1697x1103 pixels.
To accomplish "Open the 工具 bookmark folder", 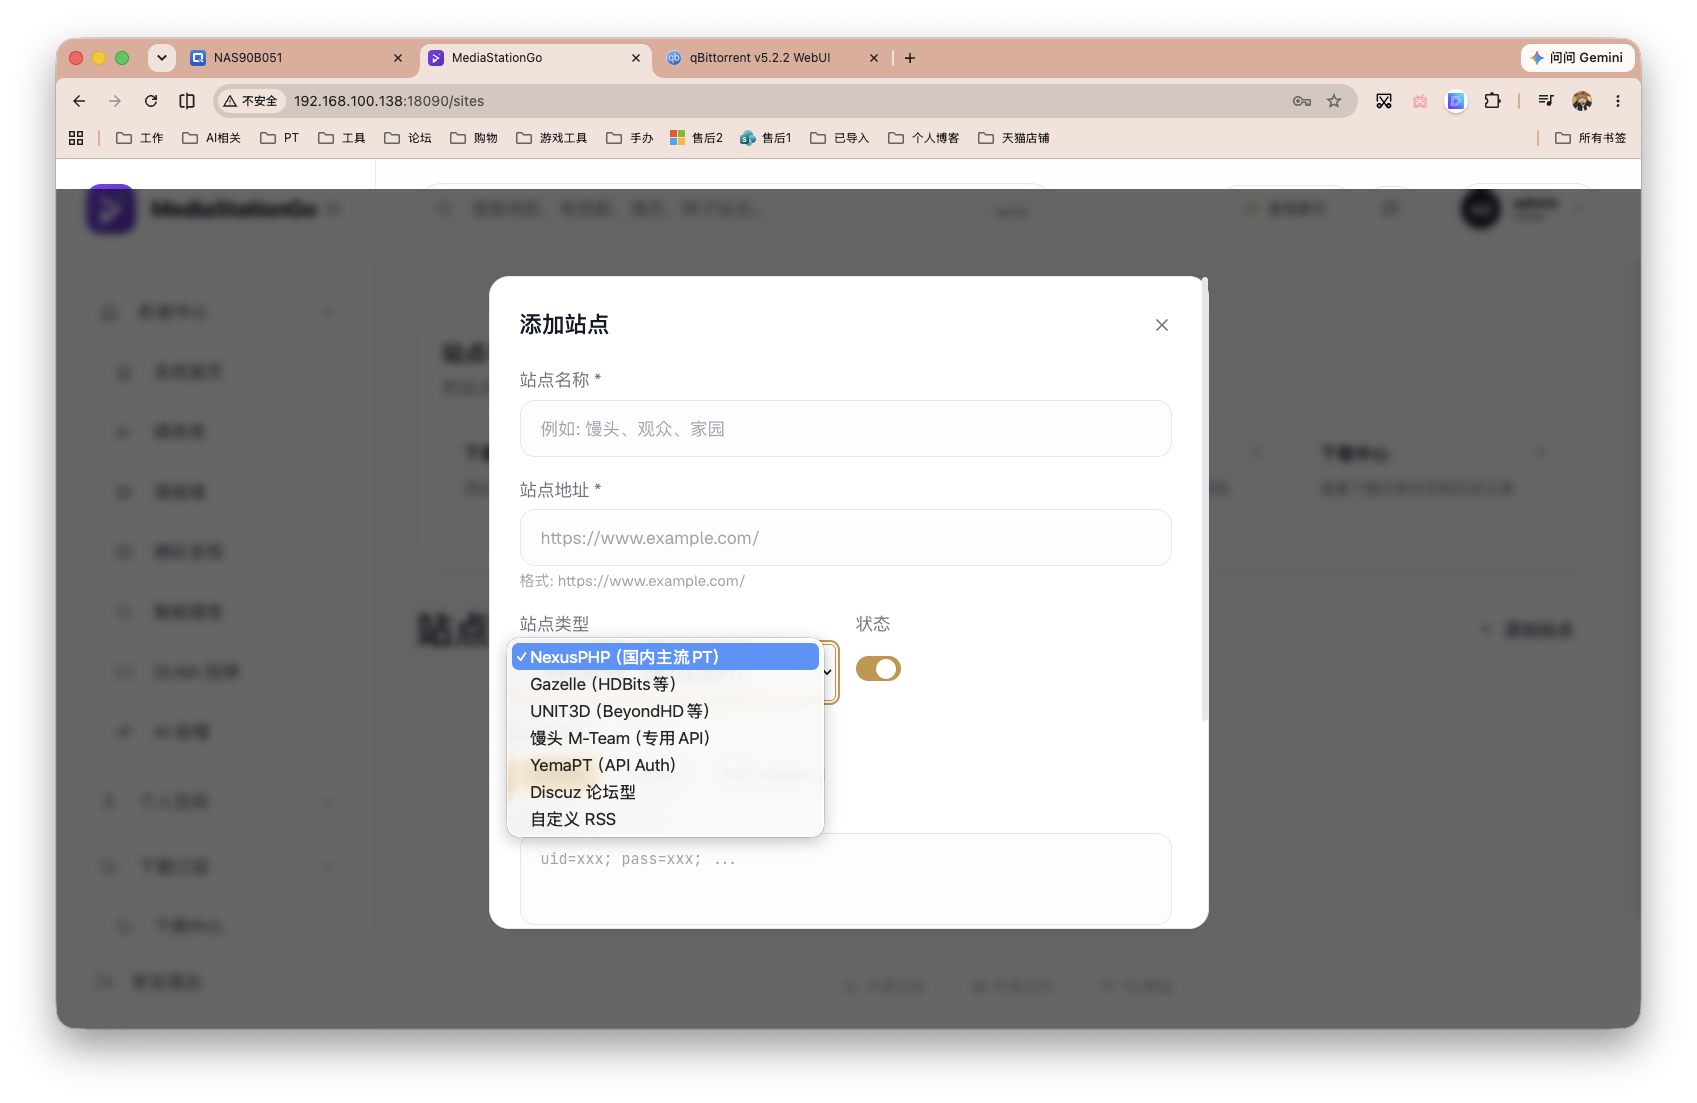I will (x=342, y=138).
